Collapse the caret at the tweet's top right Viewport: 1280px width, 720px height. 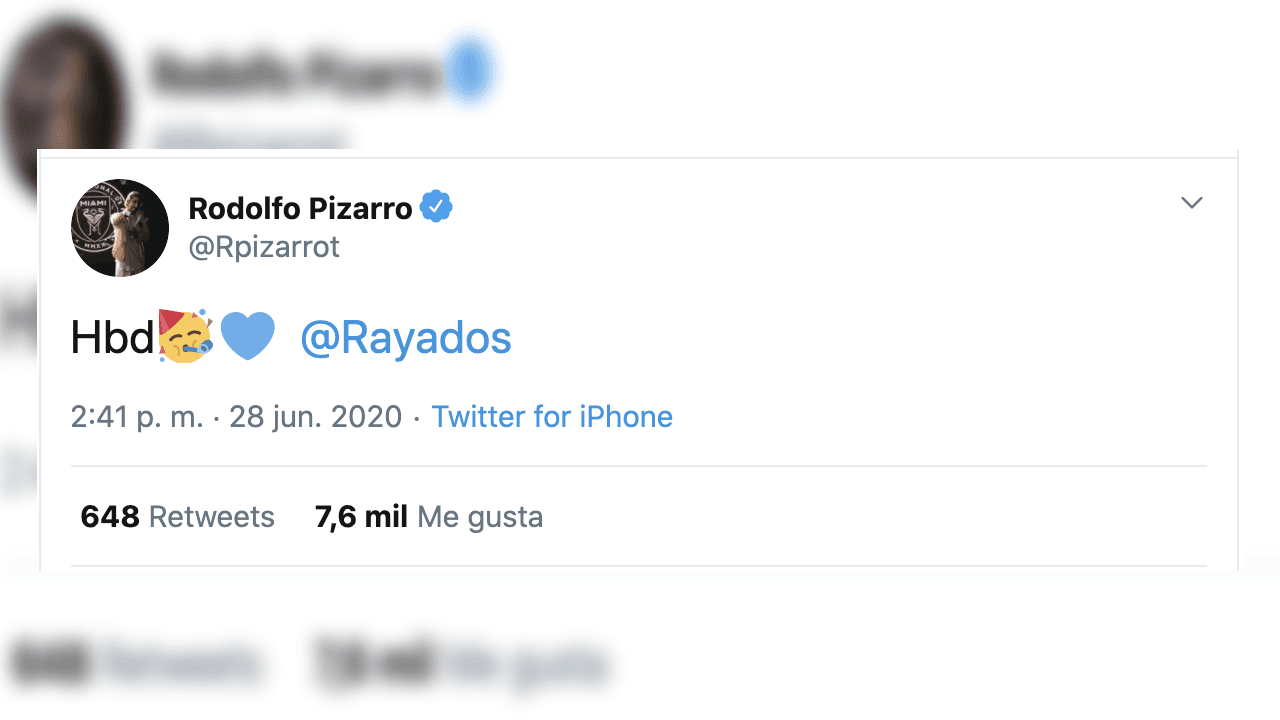click(1191, 202)
